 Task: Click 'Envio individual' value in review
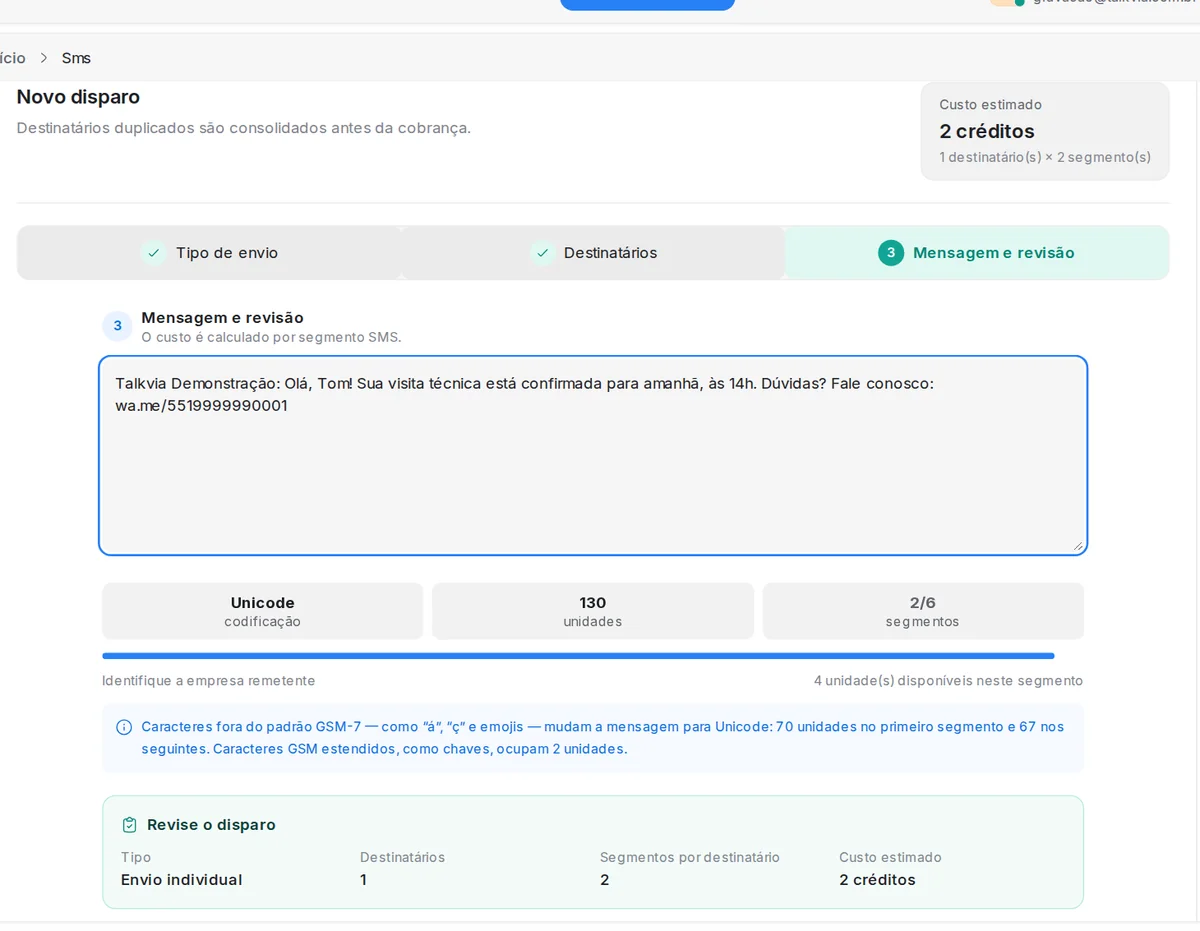tap(182, 880)
